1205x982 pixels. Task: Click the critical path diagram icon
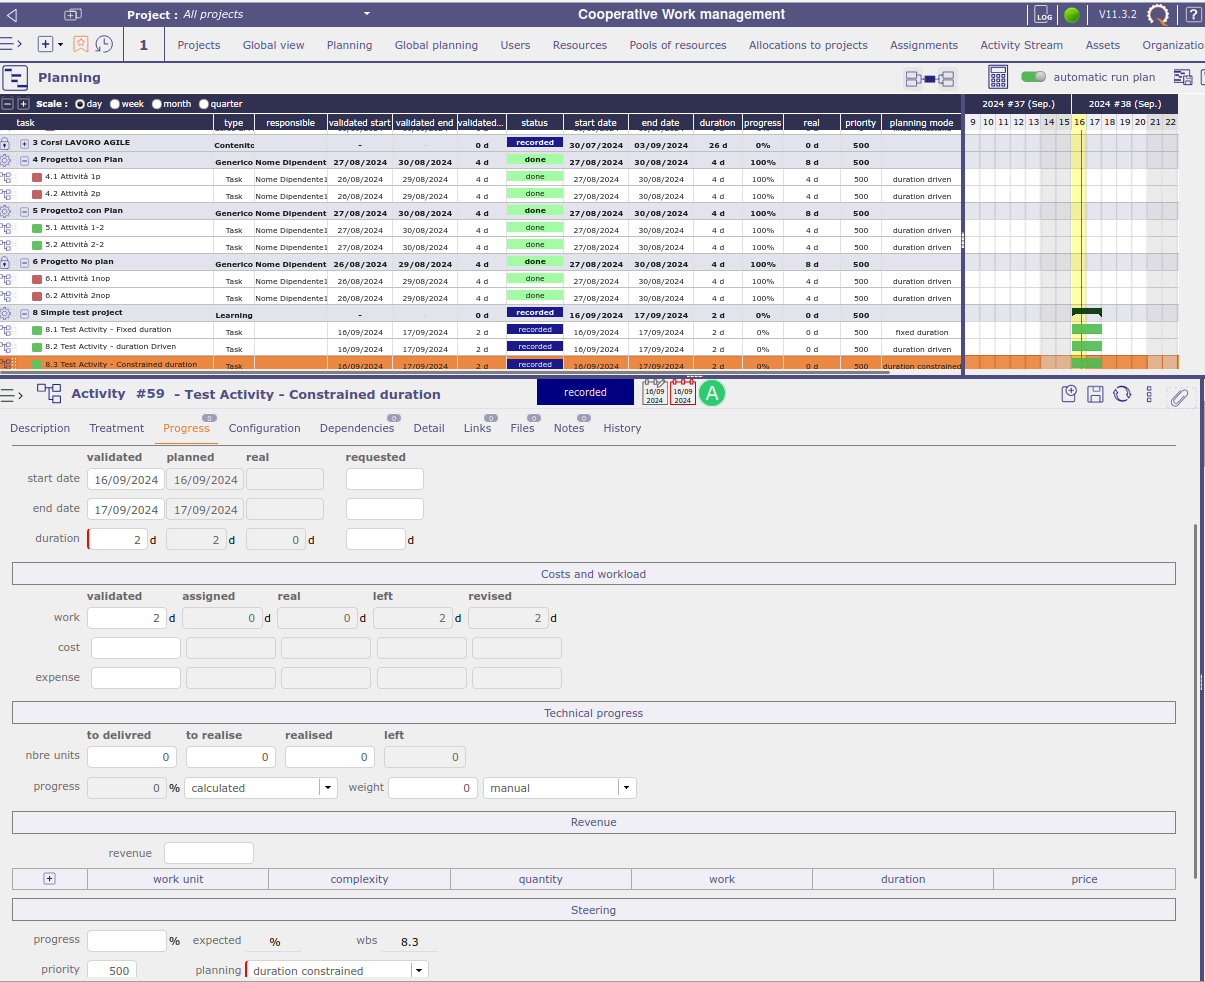pos(929,78)
